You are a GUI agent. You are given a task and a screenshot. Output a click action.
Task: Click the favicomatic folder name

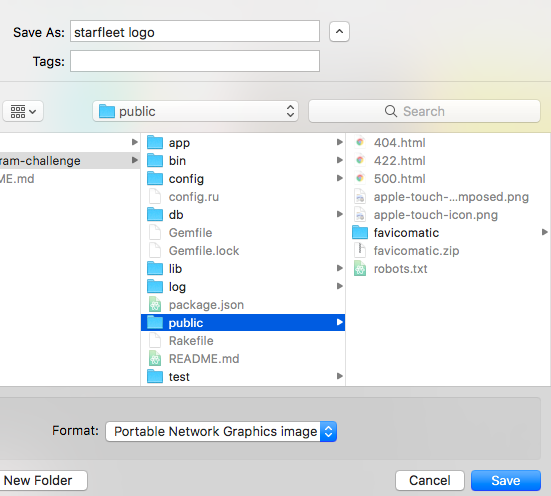pos(406,233)
